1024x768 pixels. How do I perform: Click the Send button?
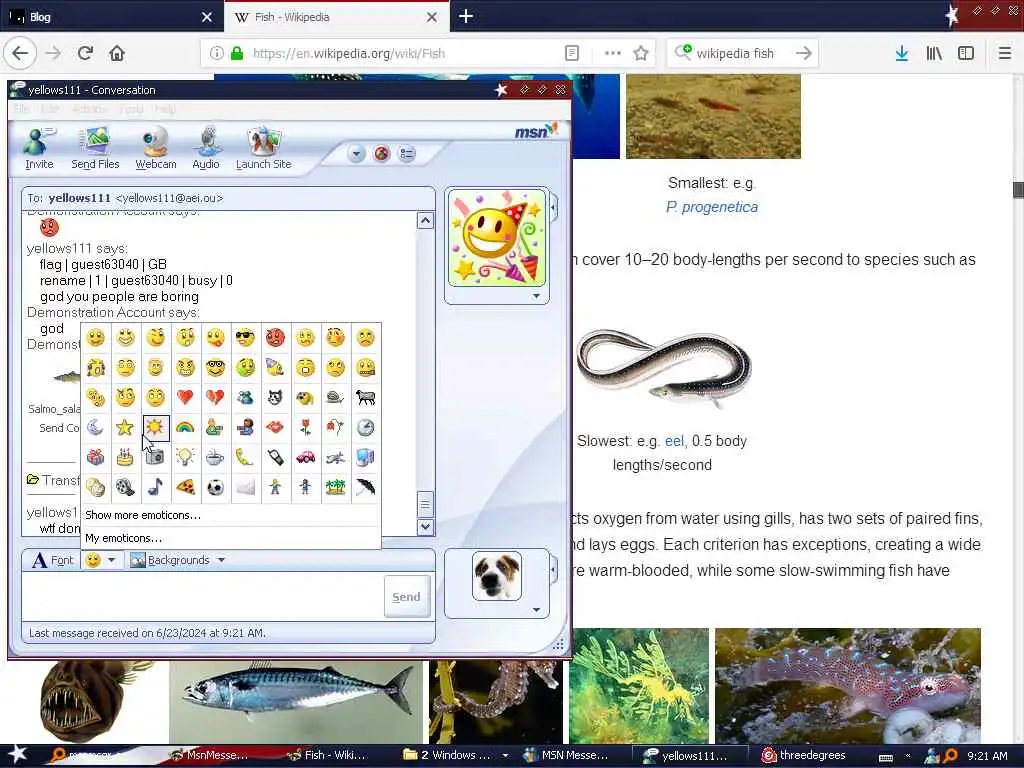pos(406,596)
